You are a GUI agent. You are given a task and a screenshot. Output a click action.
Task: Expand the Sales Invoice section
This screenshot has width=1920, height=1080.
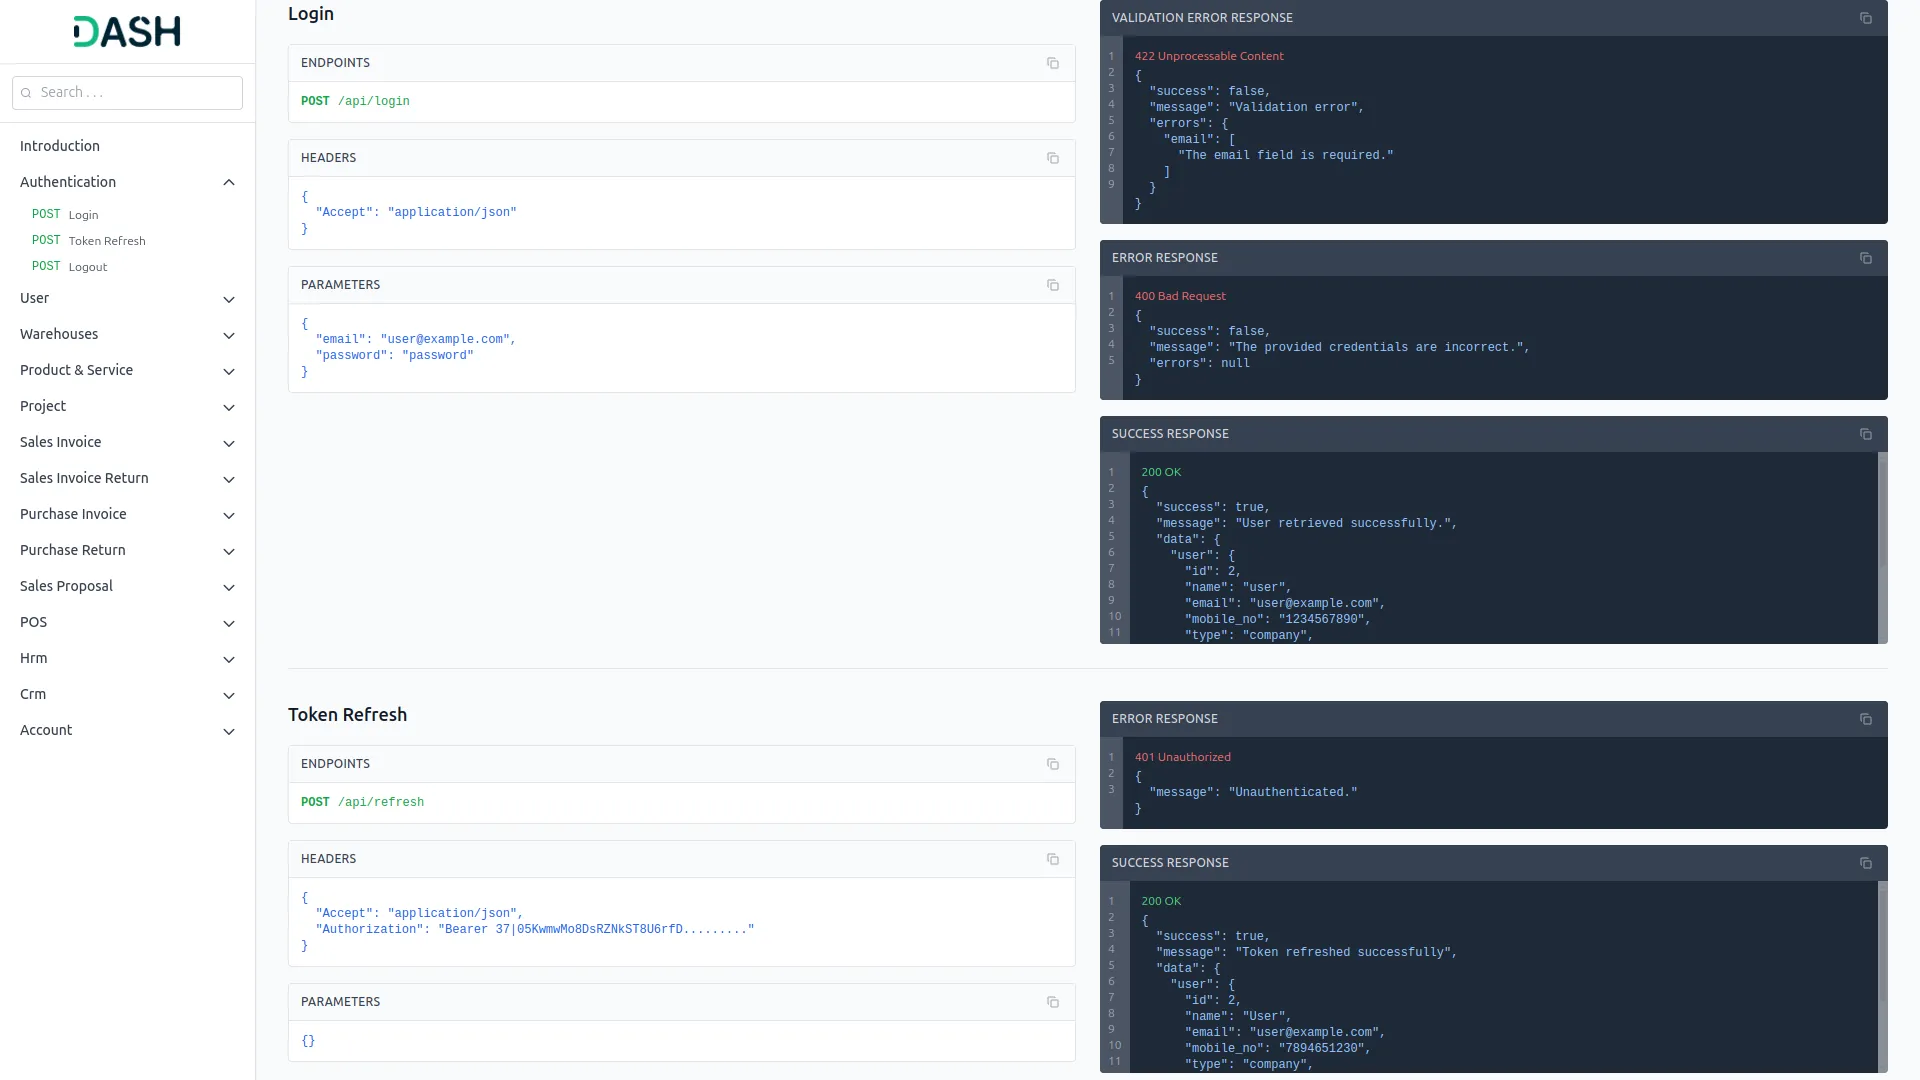[127, 442]
